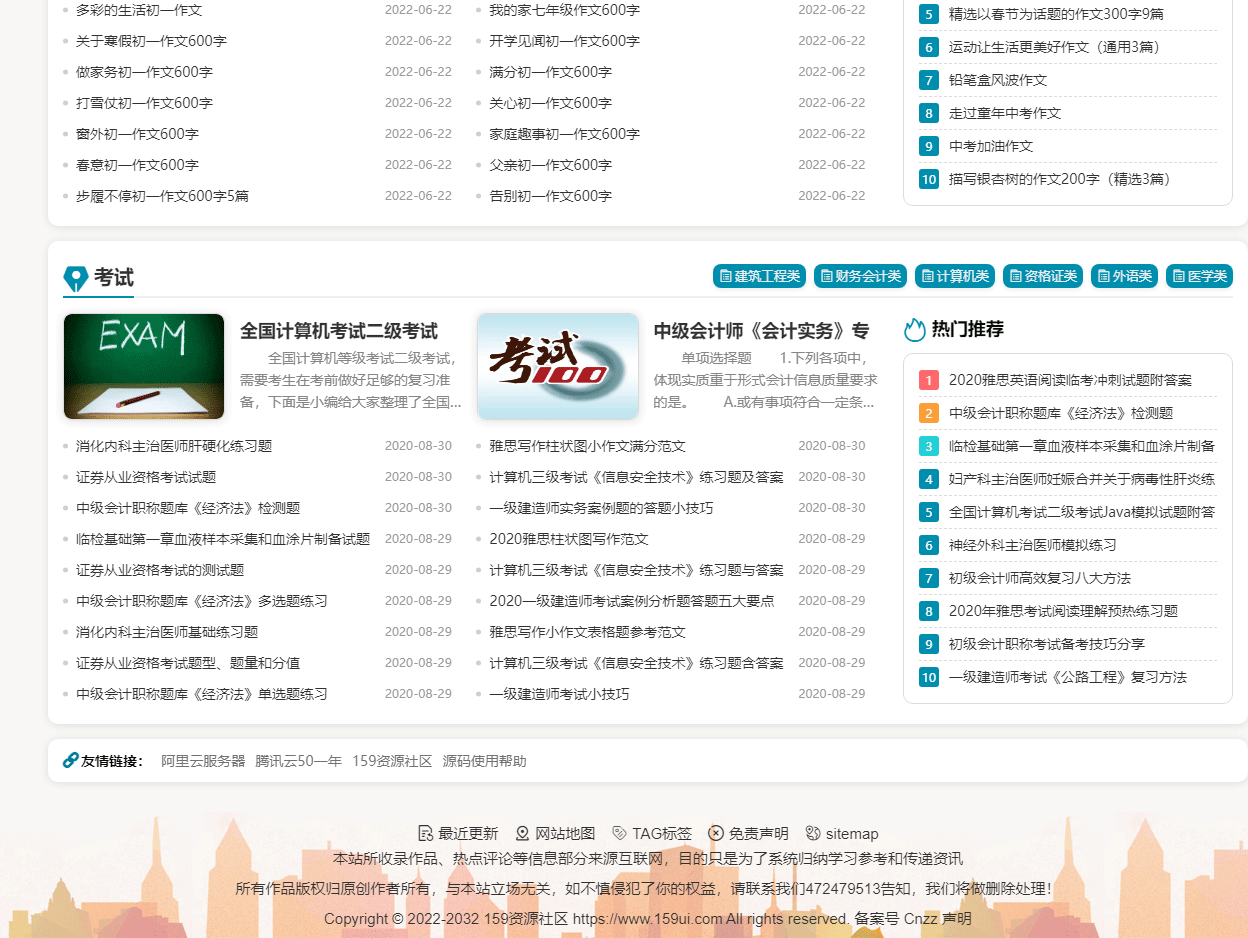
Task: Click the cross-circle icon beside 免责声明
Action: 716,833
